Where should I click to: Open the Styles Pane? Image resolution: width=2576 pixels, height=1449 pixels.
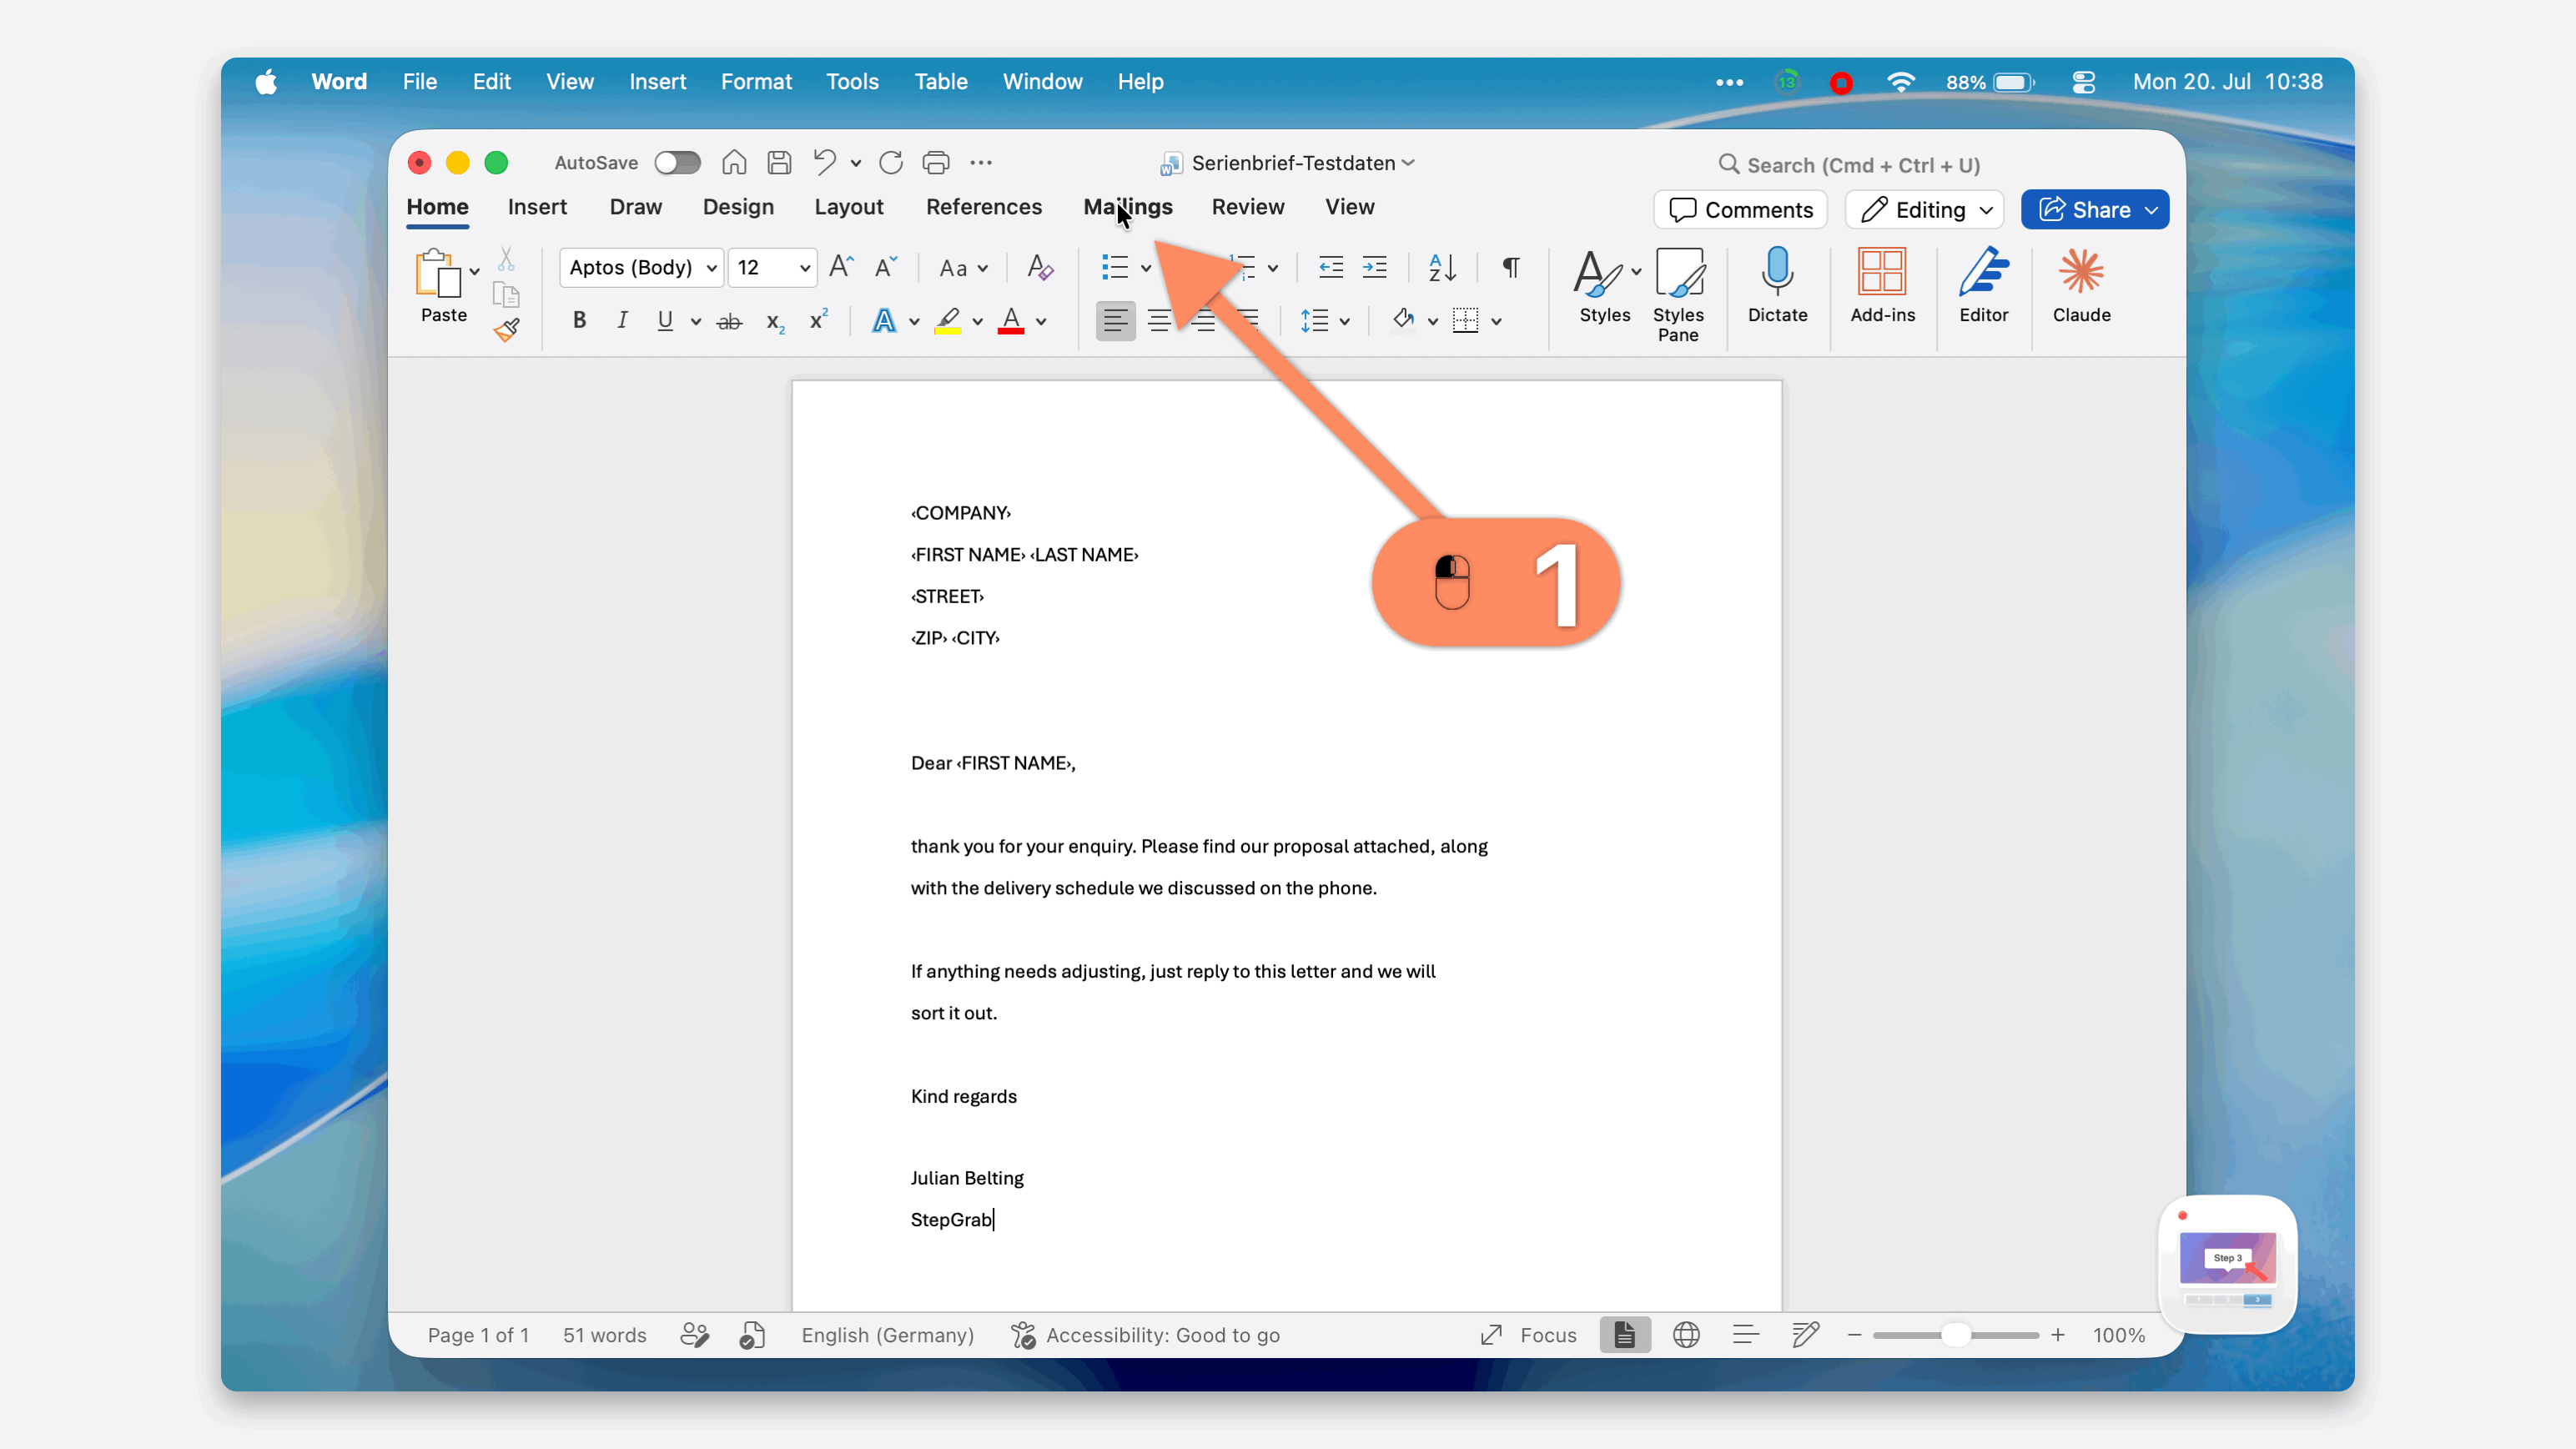coord(1678,295)
